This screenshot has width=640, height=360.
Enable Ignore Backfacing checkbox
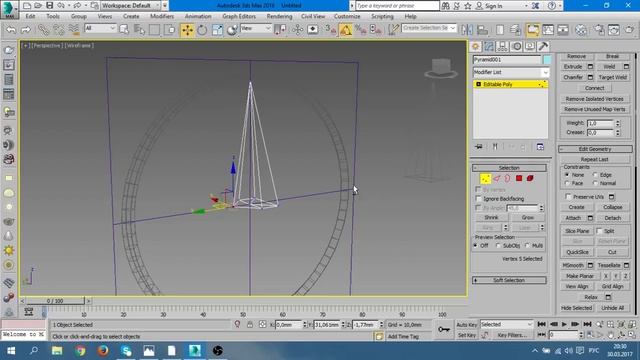click(x=478, y=199)
